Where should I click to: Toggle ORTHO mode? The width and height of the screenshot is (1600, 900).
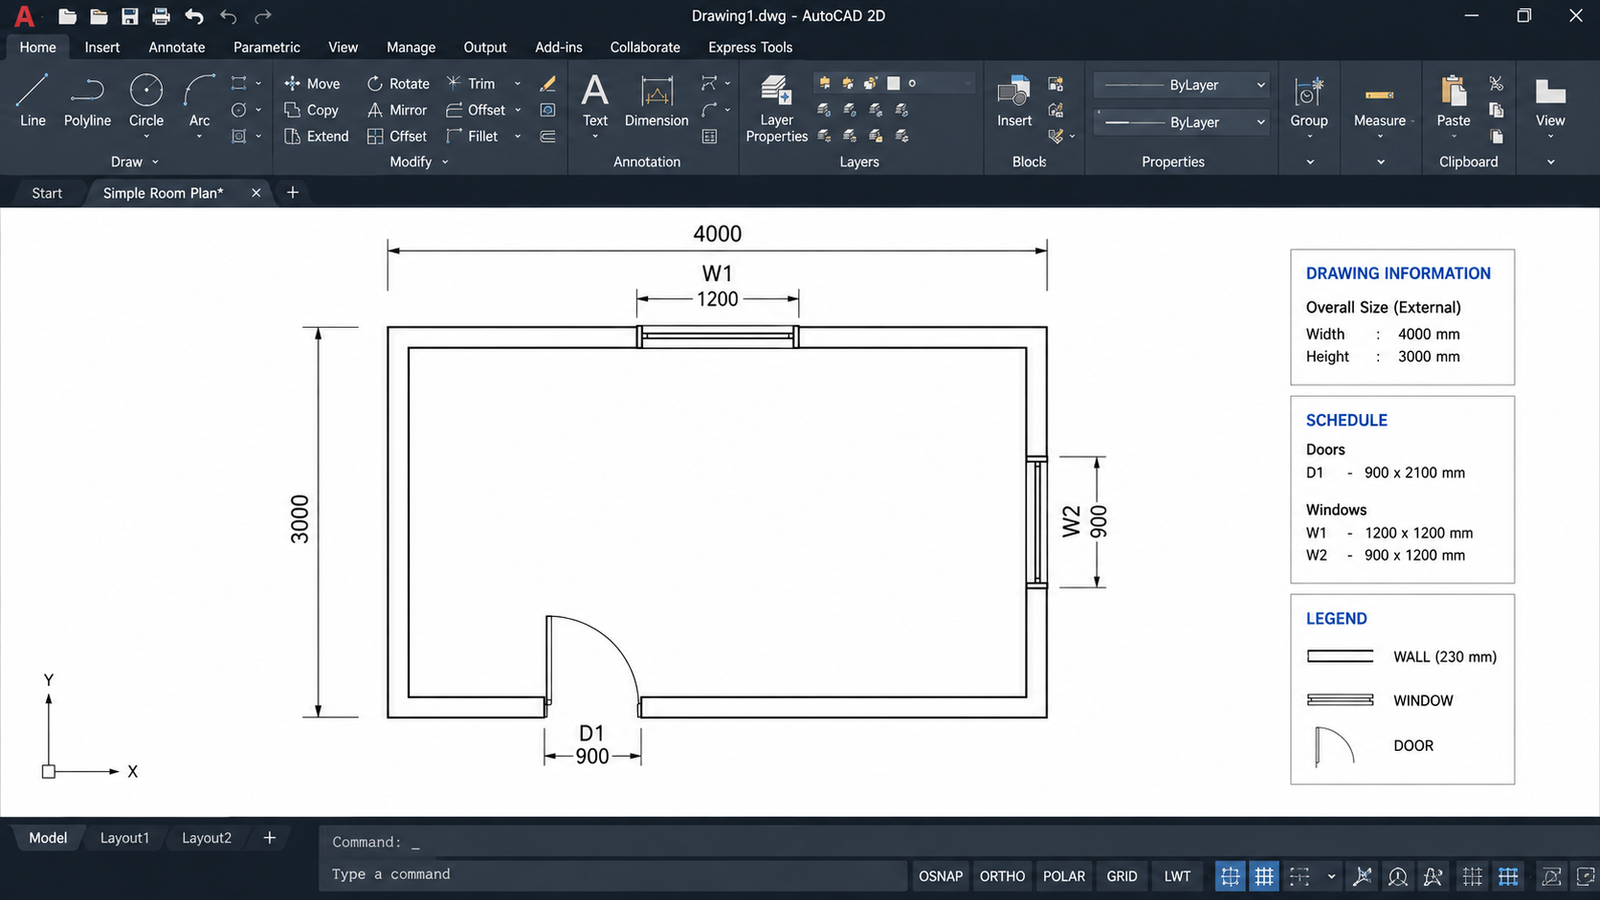(1002, 876)
